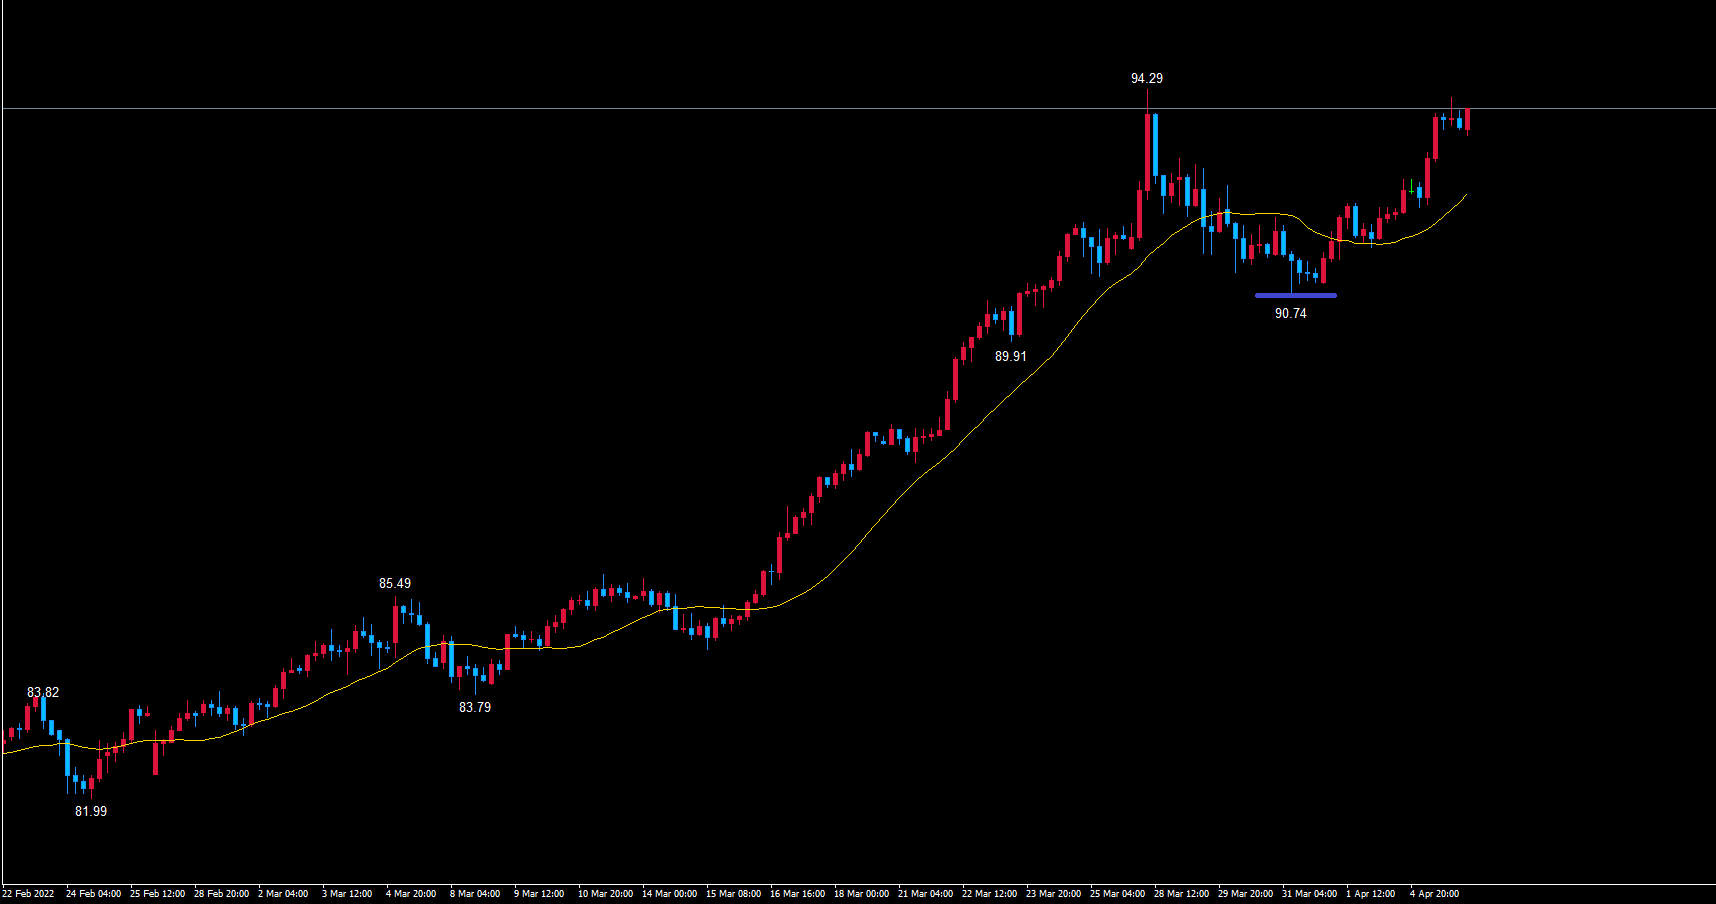Click the tall blue candle under 94.29
The height and width of the screenshot is (904, 1716).
click(1155, 145)
